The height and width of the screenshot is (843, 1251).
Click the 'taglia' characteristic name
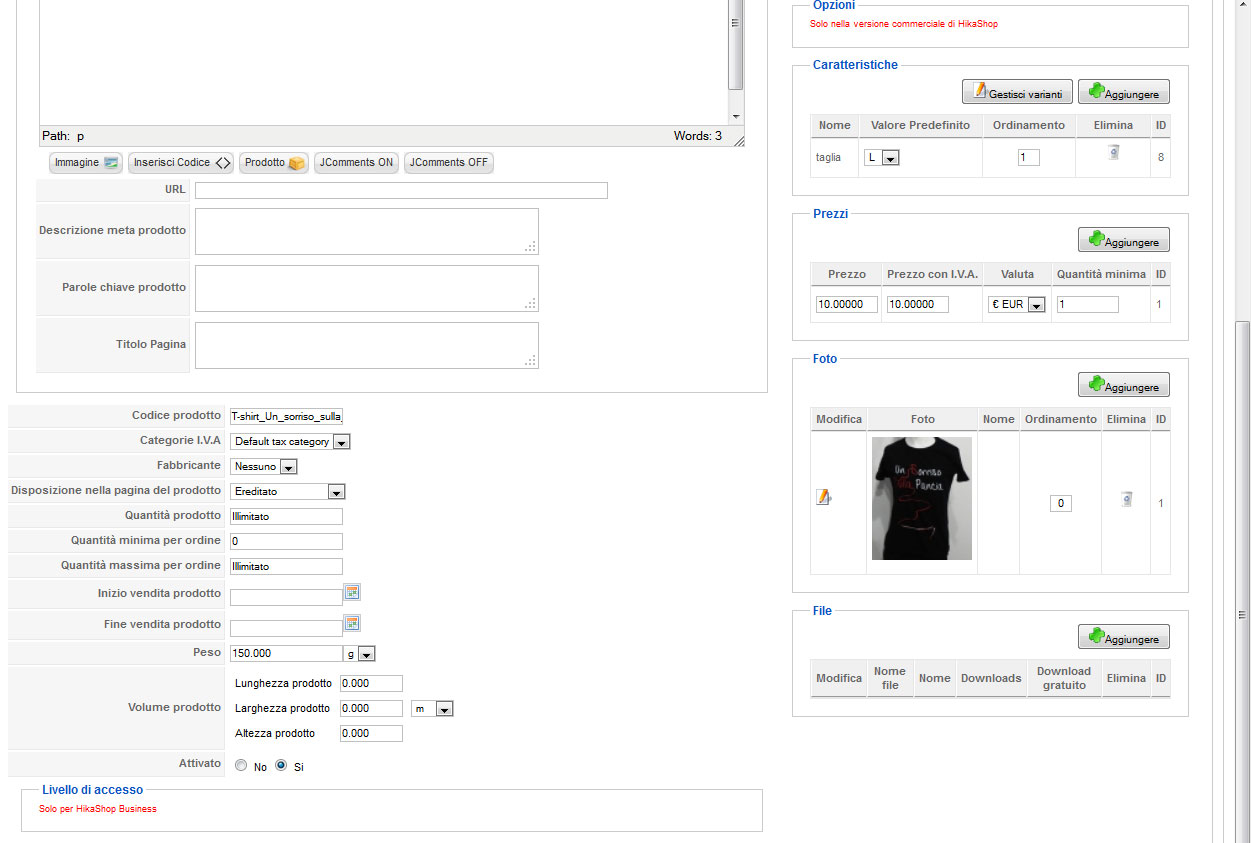pos(829,158)
